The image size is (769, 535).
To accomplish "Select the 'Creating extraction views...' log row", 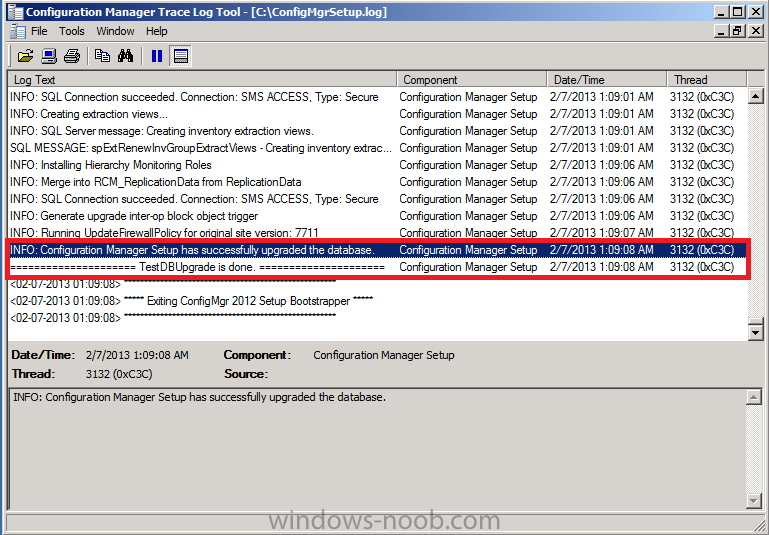I will (x=377, y=114).
